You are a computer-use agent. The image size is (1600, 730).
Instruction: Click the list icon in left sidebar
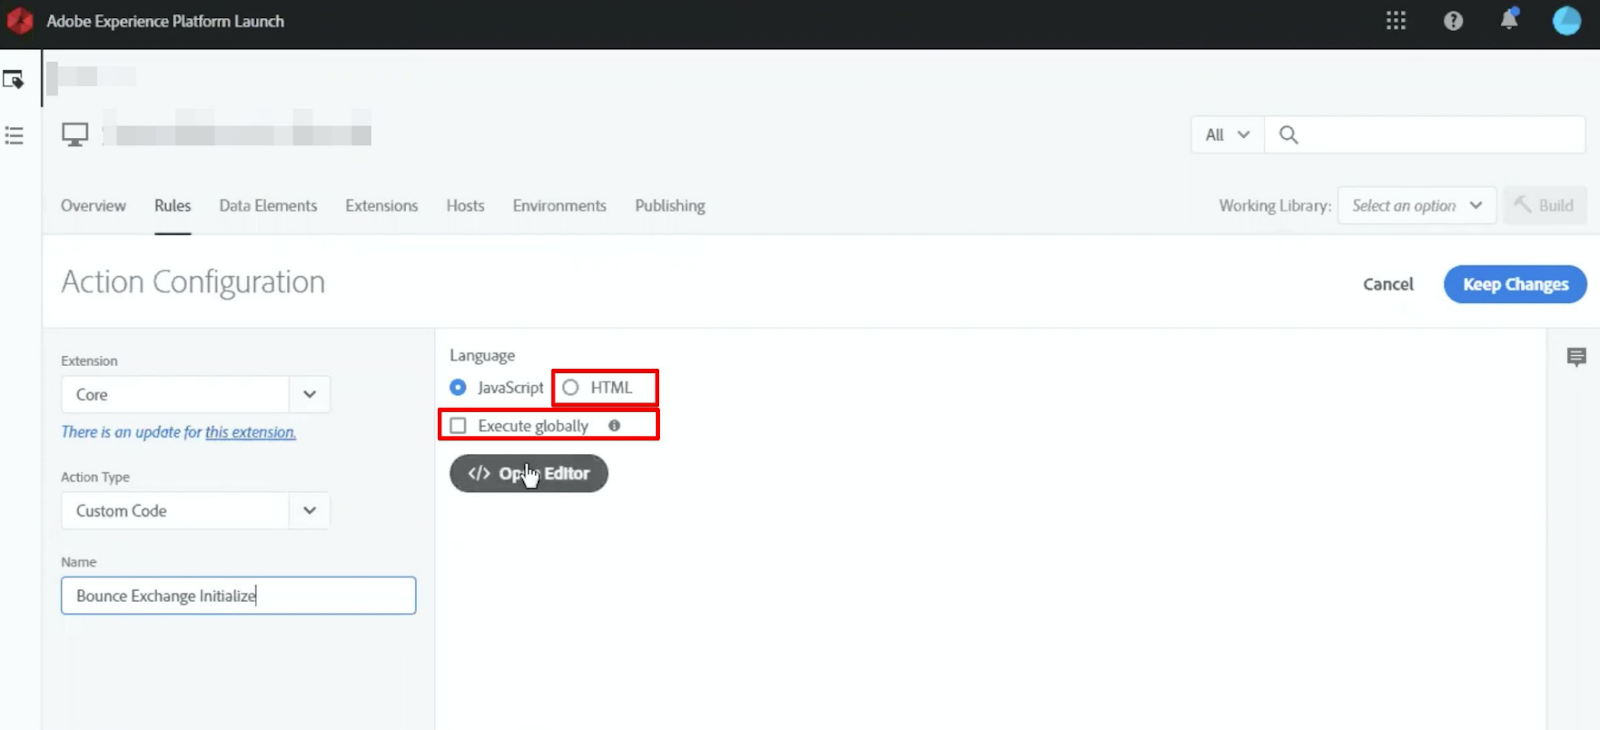click(x=14, y=135)
